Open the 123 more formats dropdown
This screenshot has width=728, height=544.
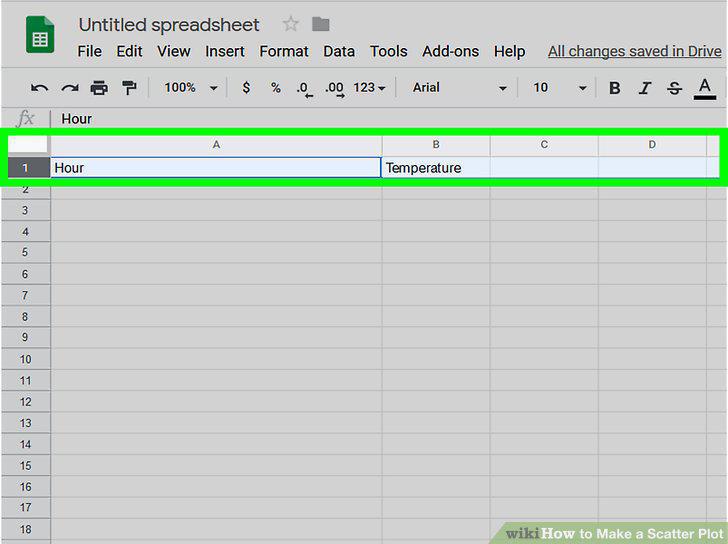tap(369, 88)
